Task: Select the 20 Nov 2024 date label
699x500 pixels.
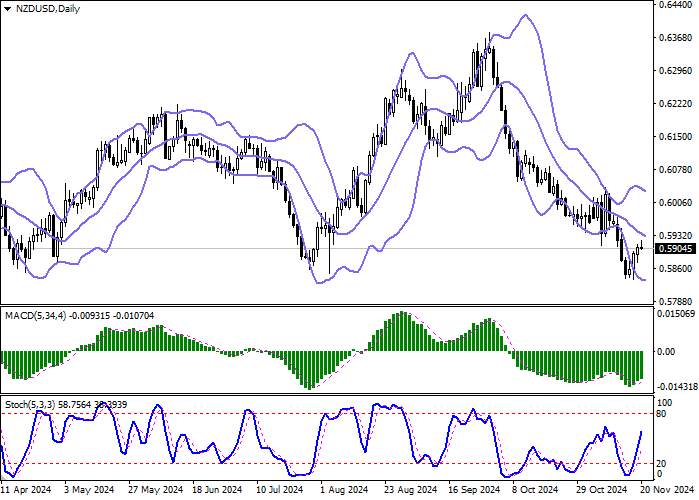Action: click(x=667, y=490)
